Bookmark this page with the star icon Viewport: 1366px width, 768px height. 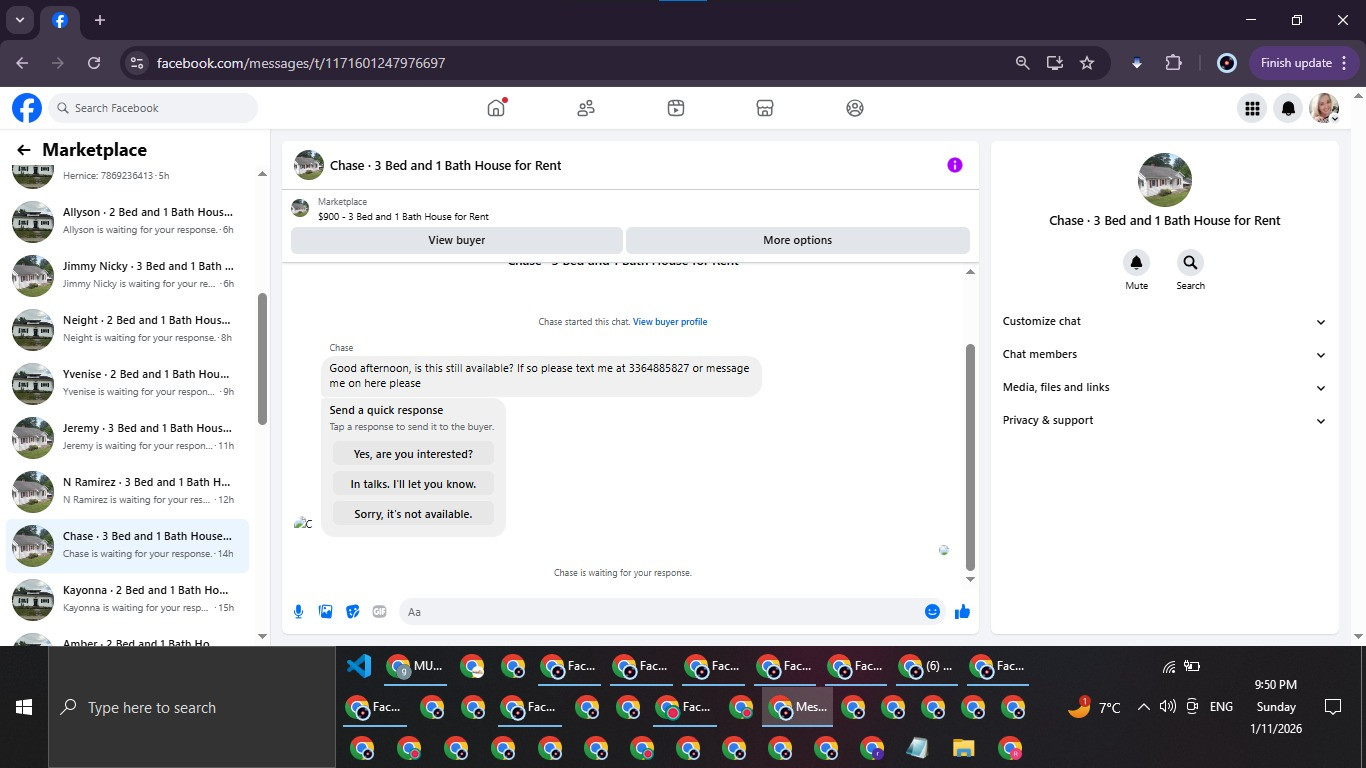tap(1087, 63)
